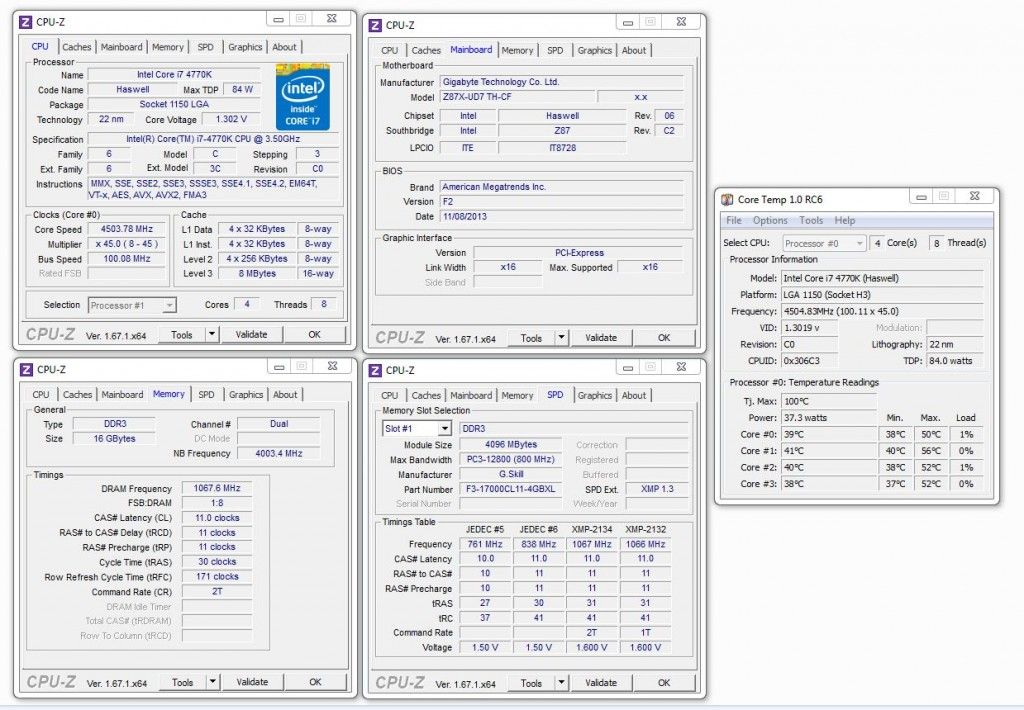Switch to SPD tab in the Processor window
1024x710 pixels.
(205, 47)
